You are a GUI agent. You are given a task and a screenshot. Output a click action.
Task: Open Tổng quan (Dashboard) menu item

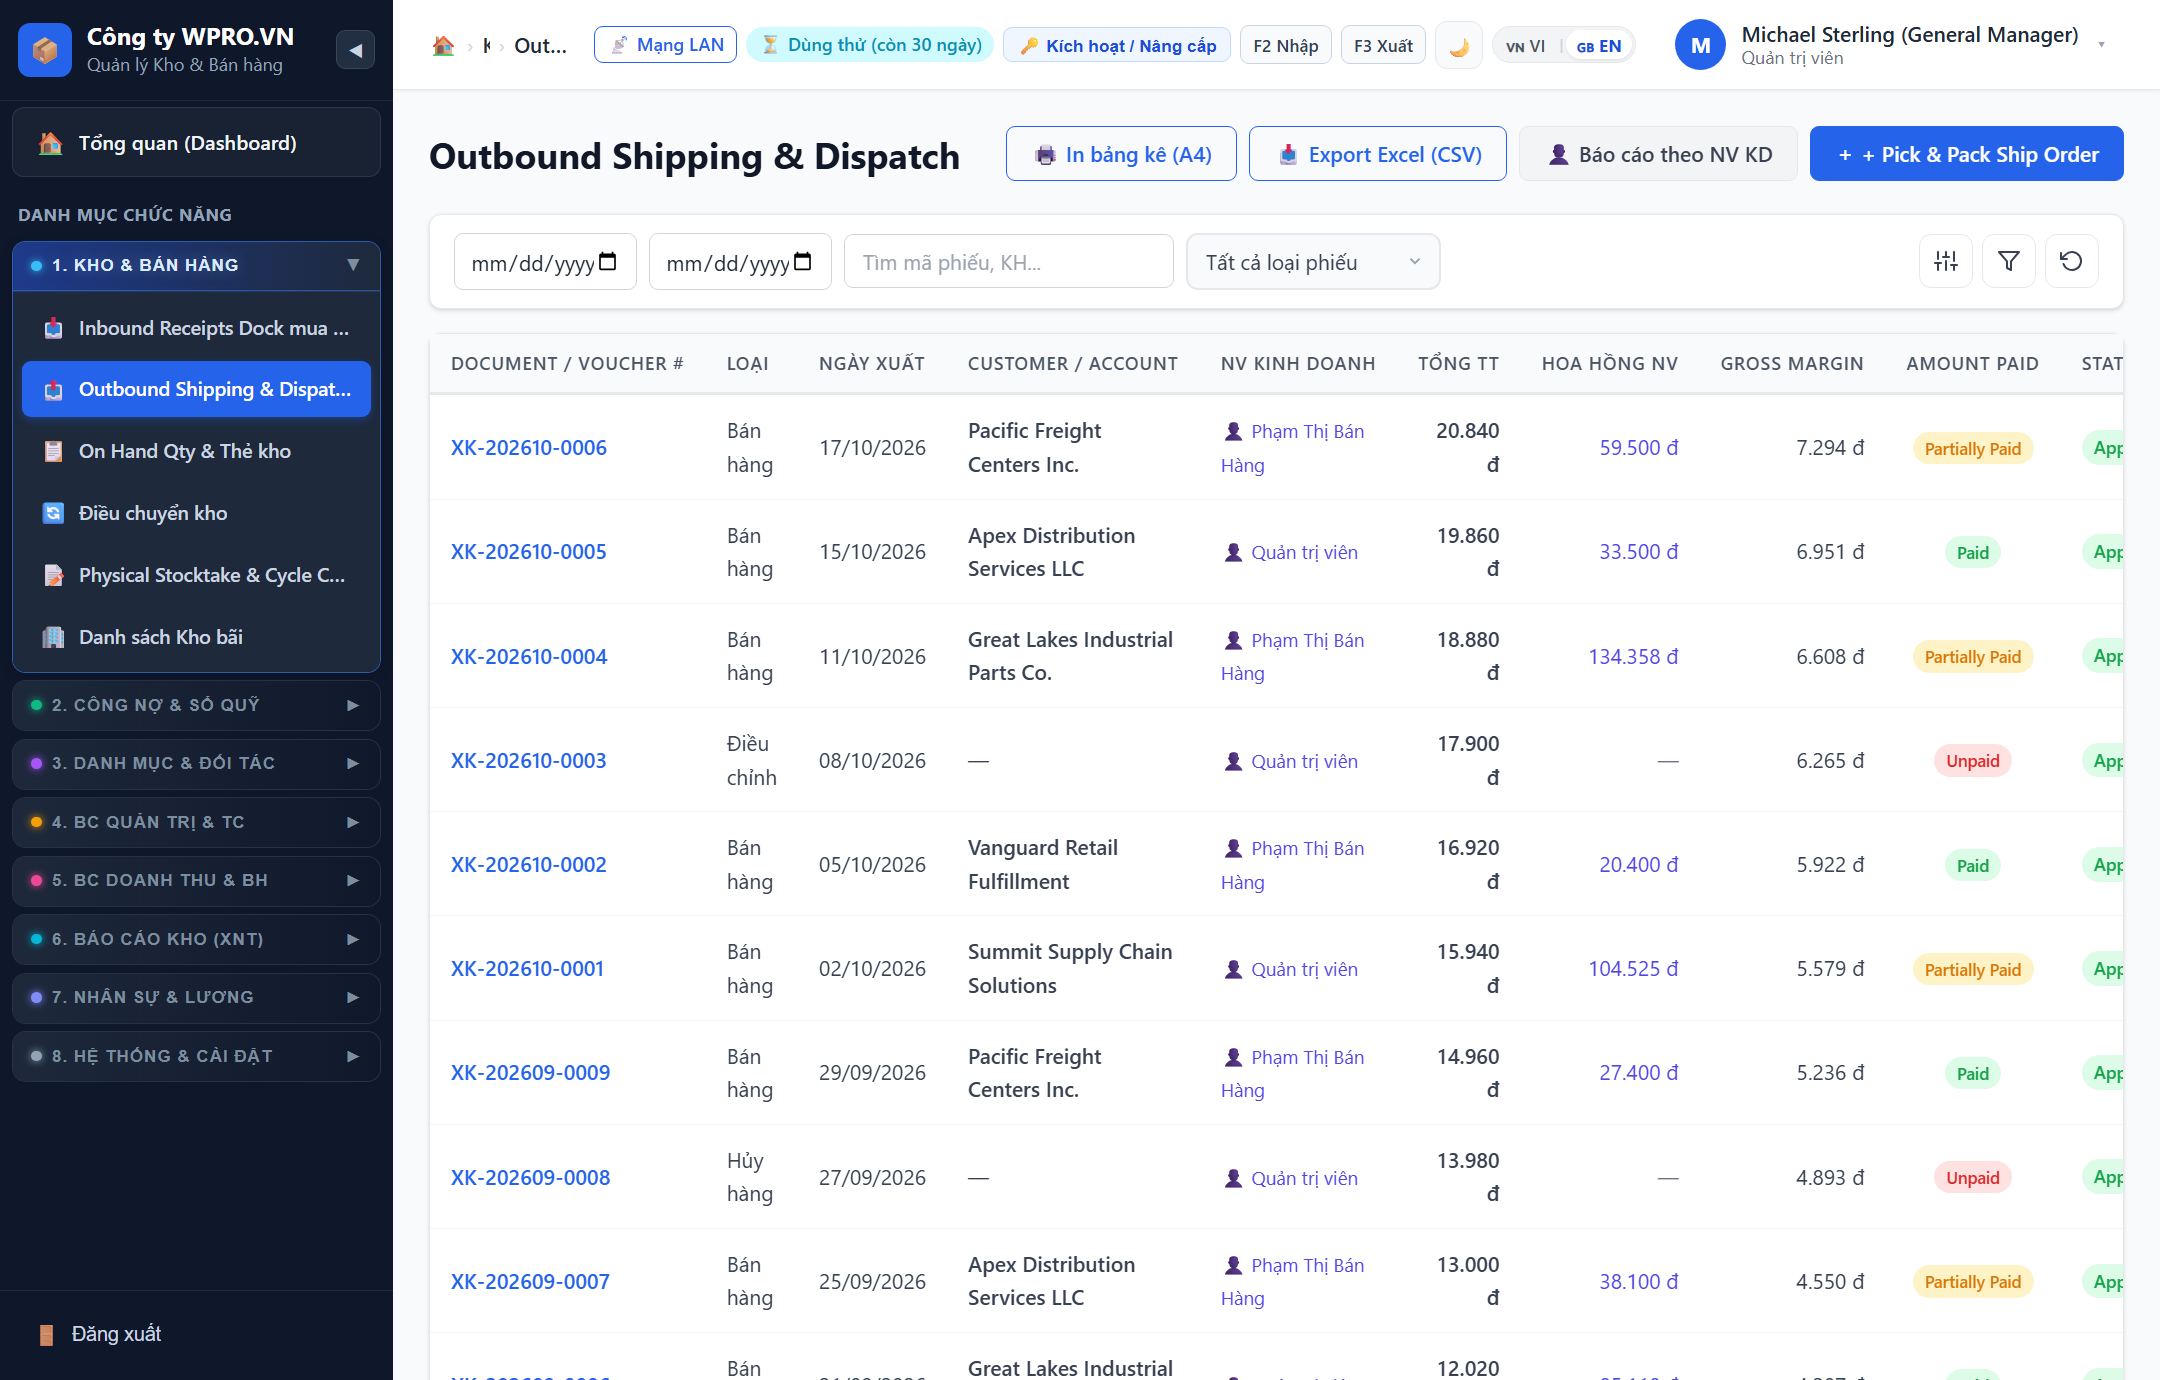[196, 143]
